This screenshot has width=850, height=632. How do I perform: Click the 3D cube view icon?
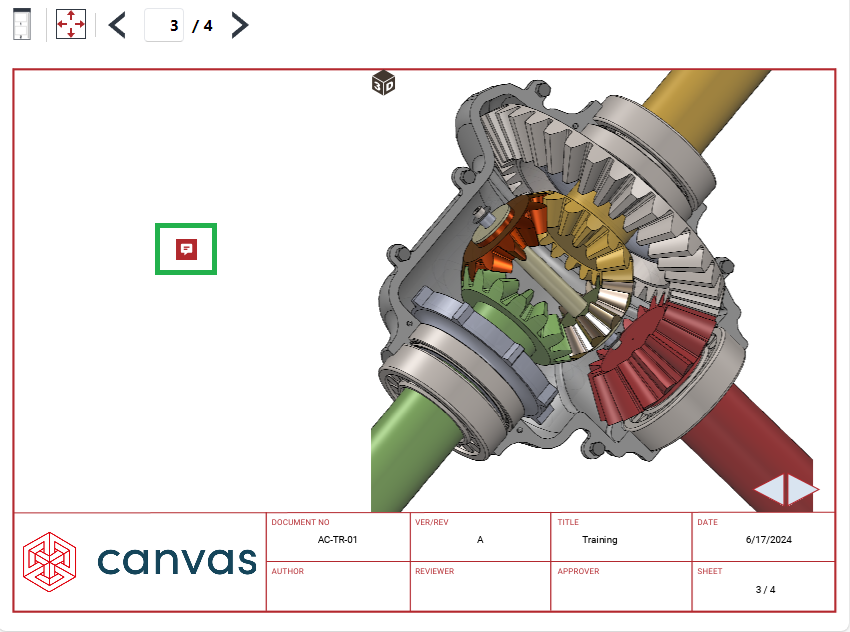pos(383,83)
